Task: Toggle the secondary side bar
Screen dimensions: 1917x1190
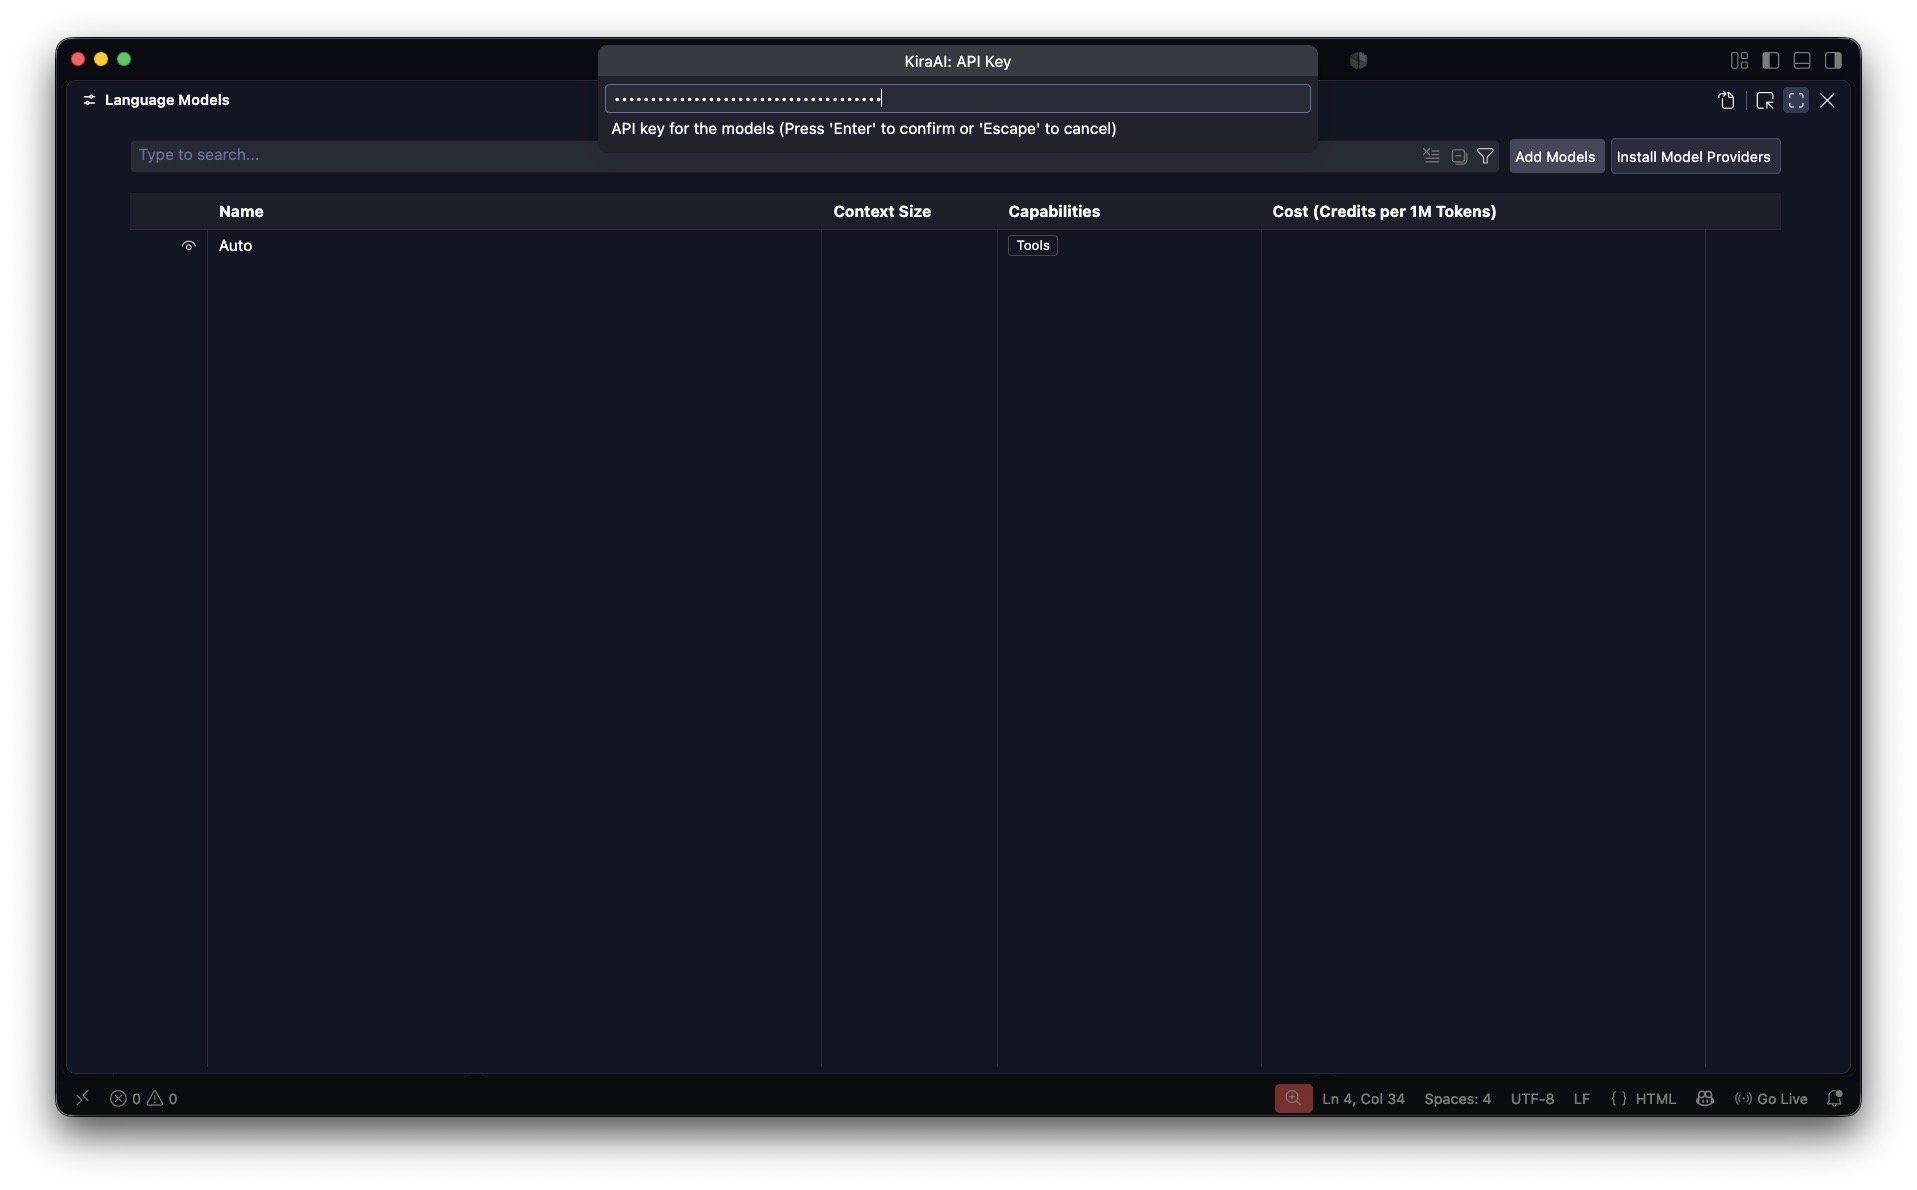Action: 1833,61
